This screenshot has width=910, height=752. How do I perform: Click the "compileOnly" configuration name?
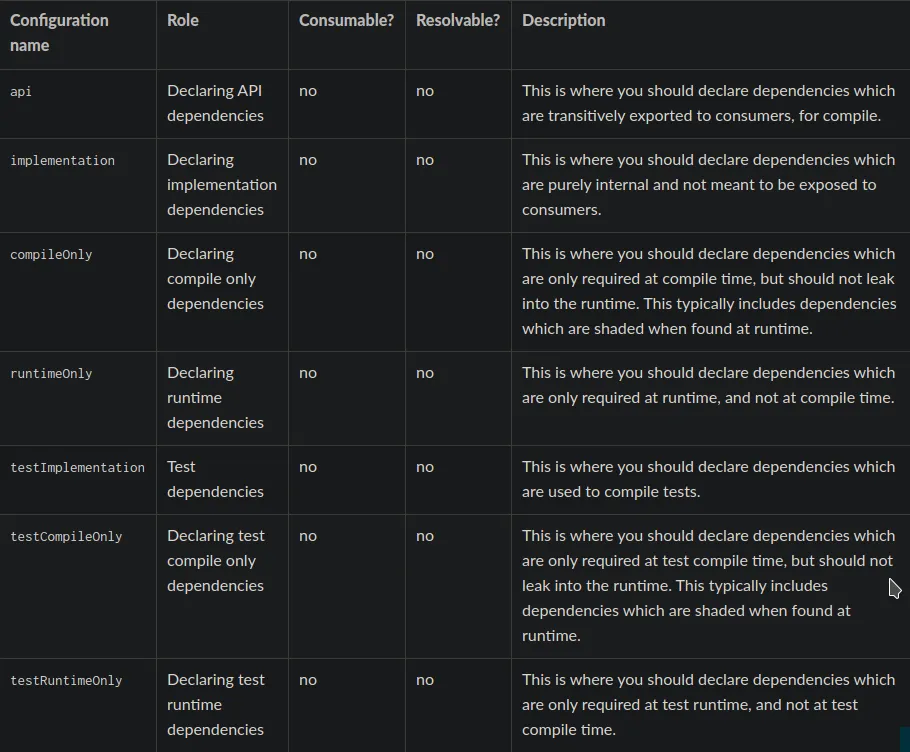click(x=51, y=254)
